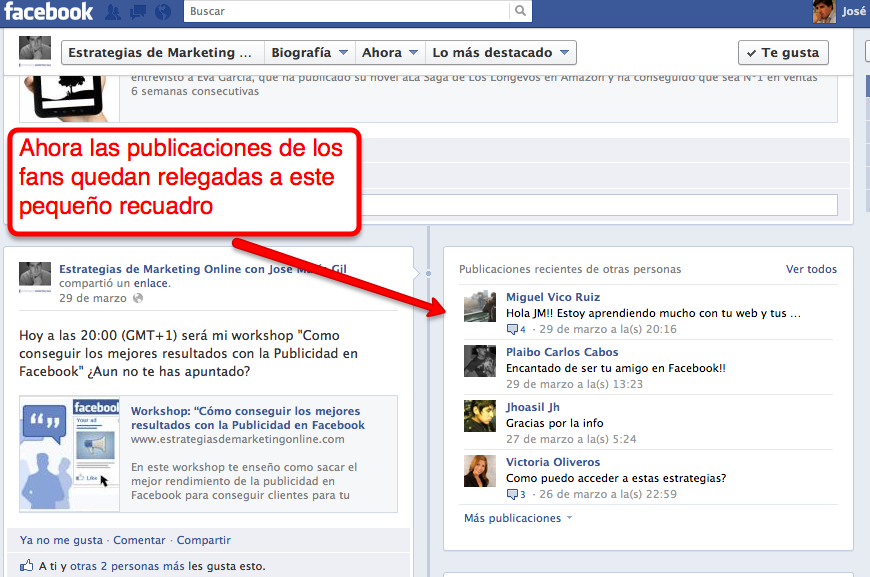The height and width of the screenshot is (577, 870).
Task: Click Ya no me gusta link
Action: [61, 540]
